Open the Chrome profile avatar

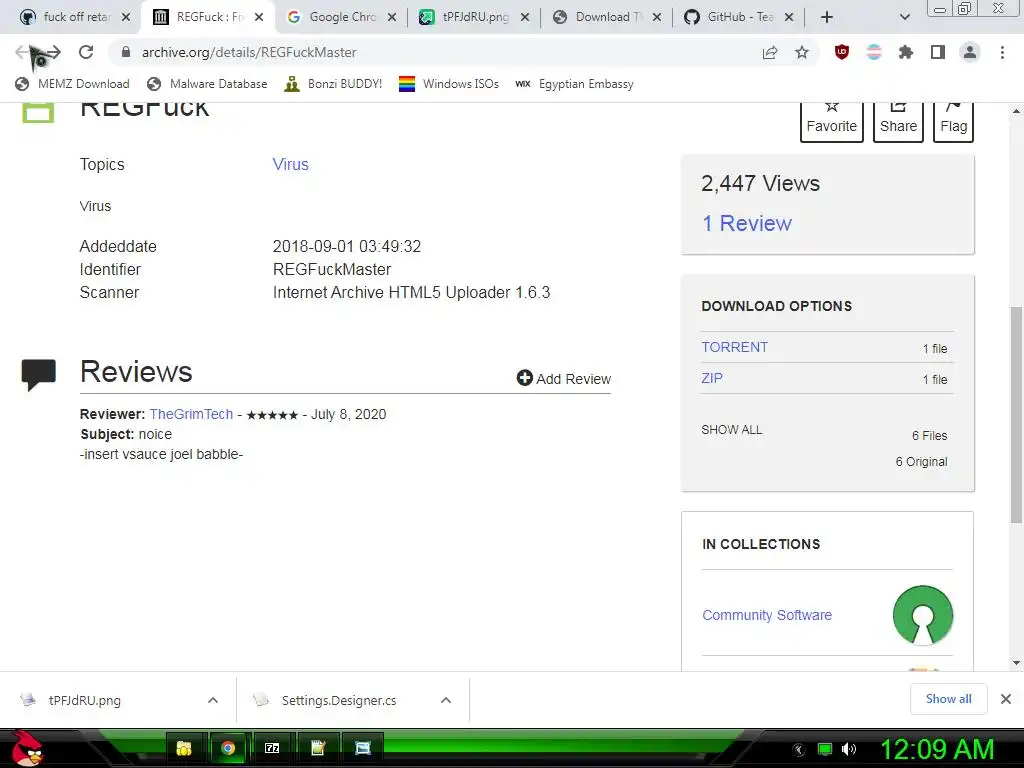click(970, 52)
